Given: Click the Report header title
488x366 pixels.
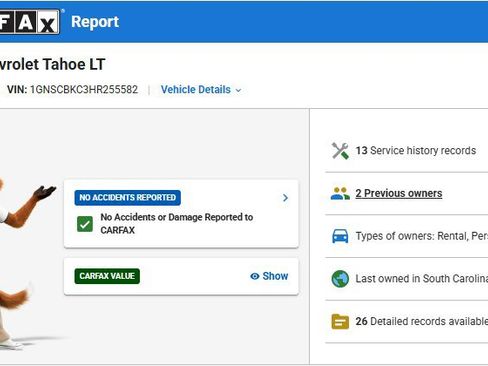Looking at the screenshot, I should (95, 22).
